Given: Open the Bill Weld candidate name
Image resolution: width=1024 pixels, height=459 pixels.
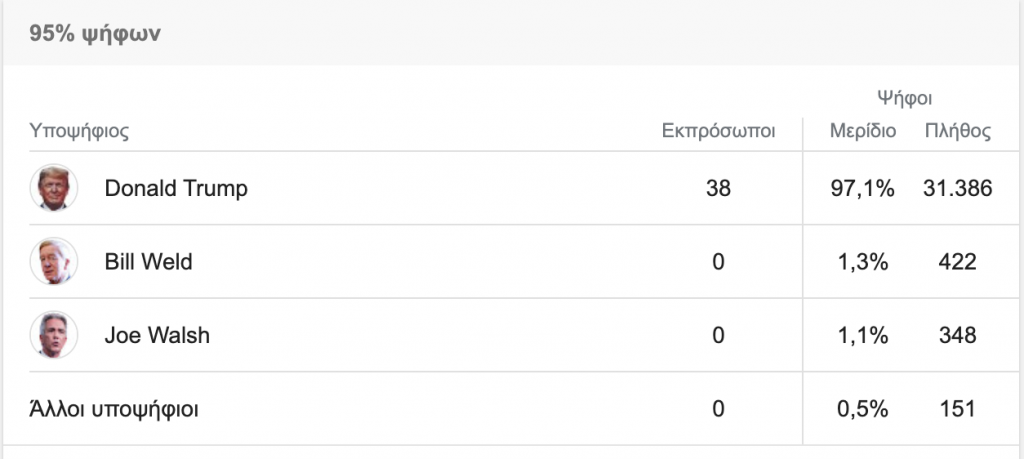Looking at the screenshot, I should [148, 262].
